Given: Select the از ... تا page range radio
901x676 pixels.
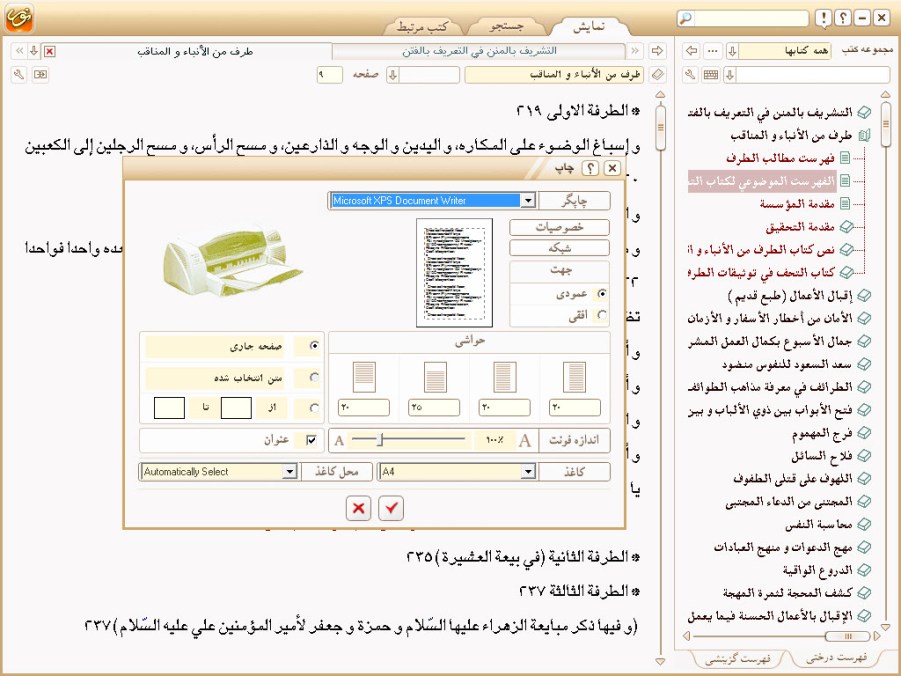Looking at the screenshot, I should tap(314, 408).
